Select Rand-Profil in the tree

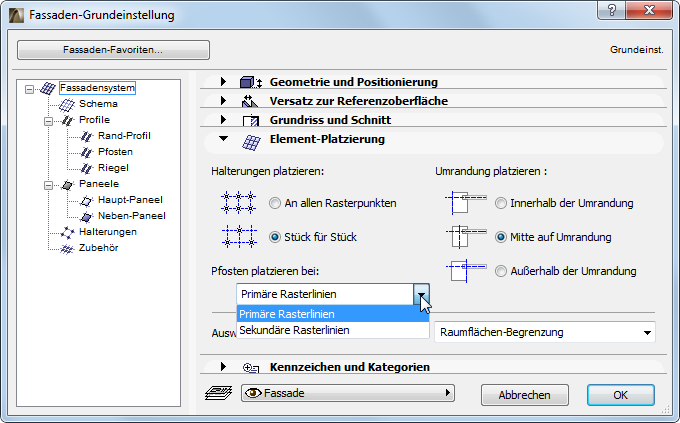[124, 136]
